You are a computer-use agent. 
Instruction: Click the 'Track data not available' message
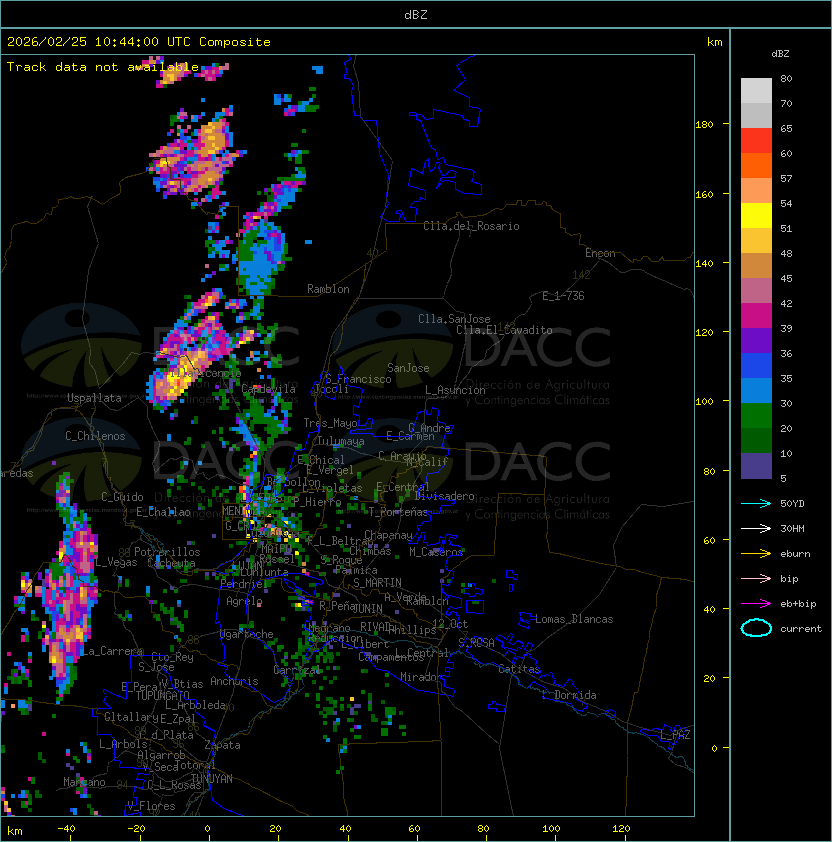103,67
